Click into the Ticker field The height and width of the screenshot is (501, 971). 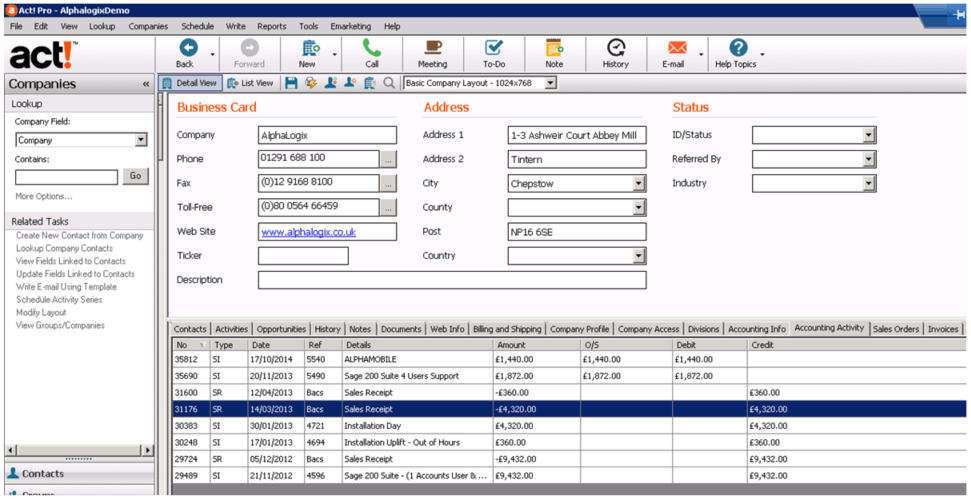[x=303, y=256]
